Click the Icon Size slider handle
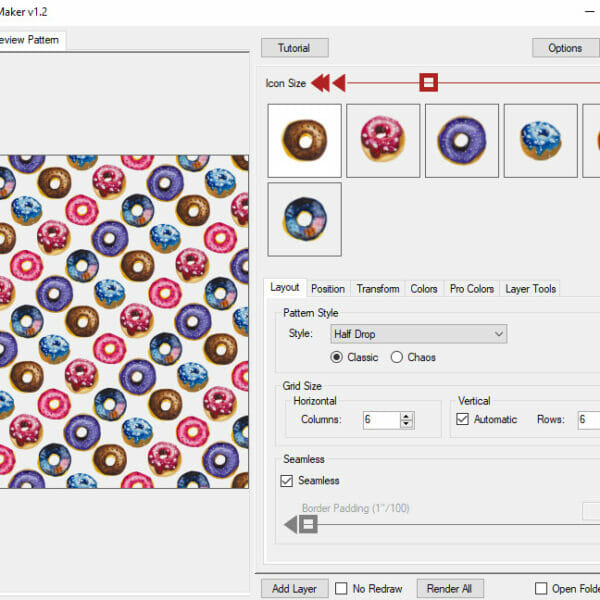The image size is (600, 600). (429, 82)
